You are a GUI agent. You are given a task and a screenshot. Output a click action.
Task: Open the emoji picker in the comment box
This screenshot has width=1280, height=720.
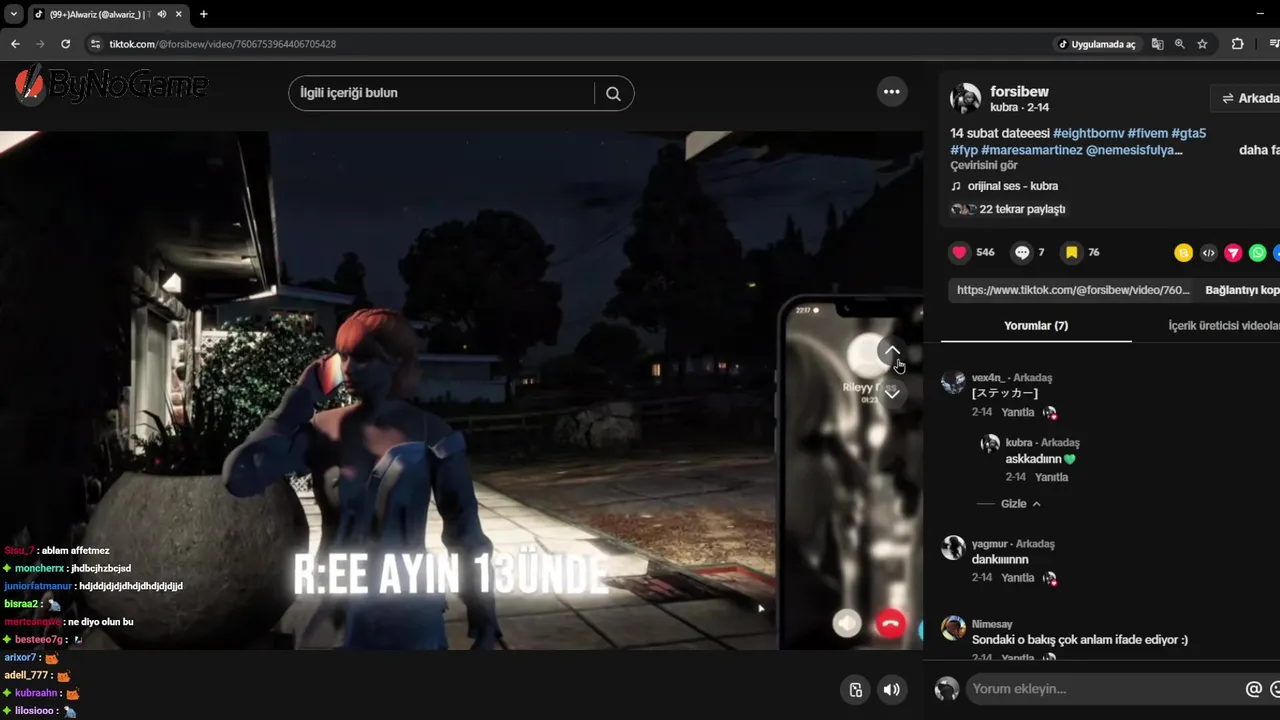pos(1276,689)
